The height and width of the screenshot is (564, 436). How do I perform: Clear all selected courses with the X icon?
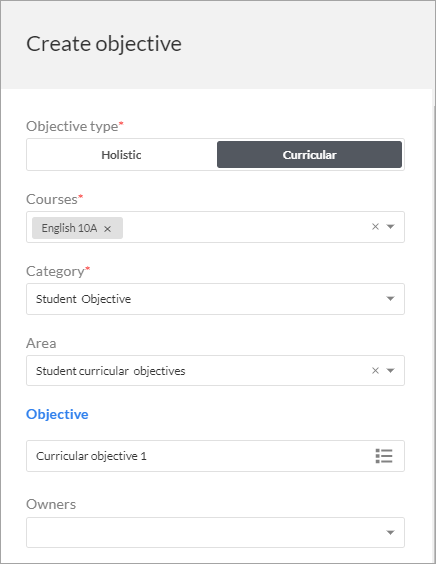(375, 227)
